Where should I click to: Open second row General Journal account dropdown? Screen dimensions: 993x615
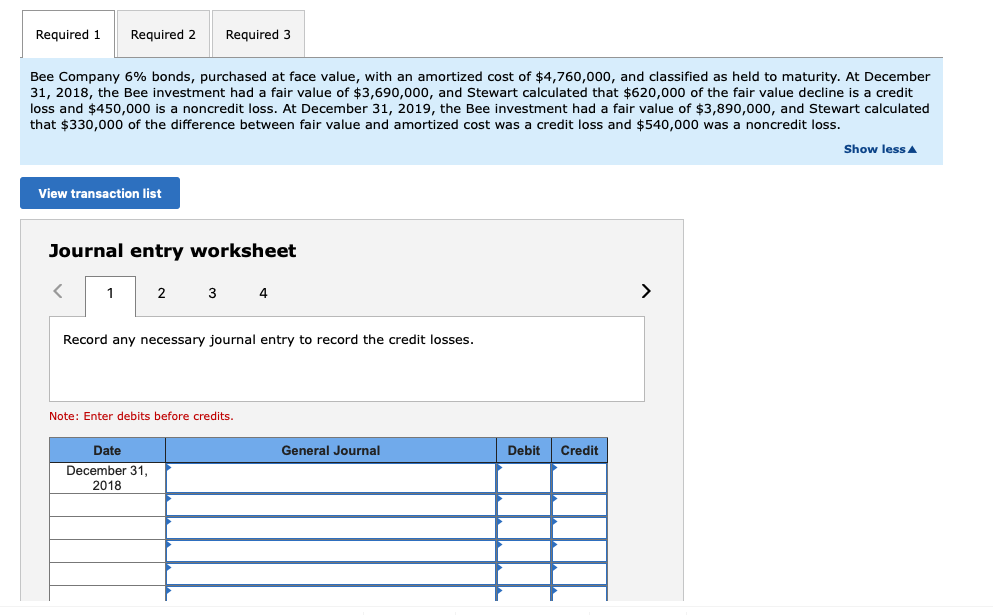[x=331, y=505]
